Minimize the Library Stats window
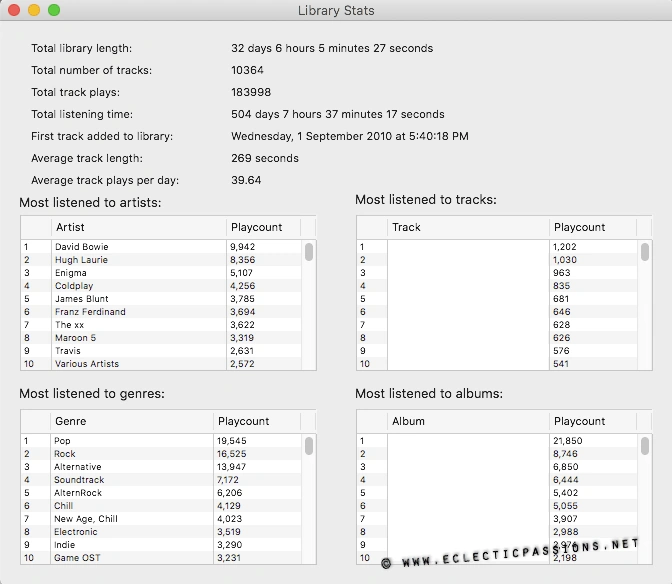 pos(34,10)
